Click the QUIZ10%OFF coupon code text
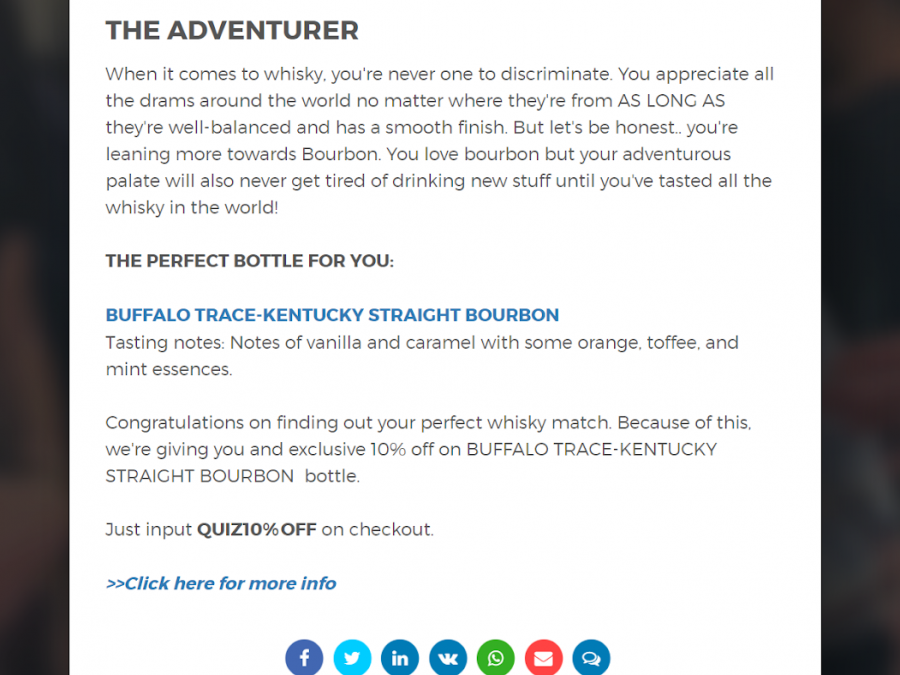900x675 pixels. coord(256,530)
